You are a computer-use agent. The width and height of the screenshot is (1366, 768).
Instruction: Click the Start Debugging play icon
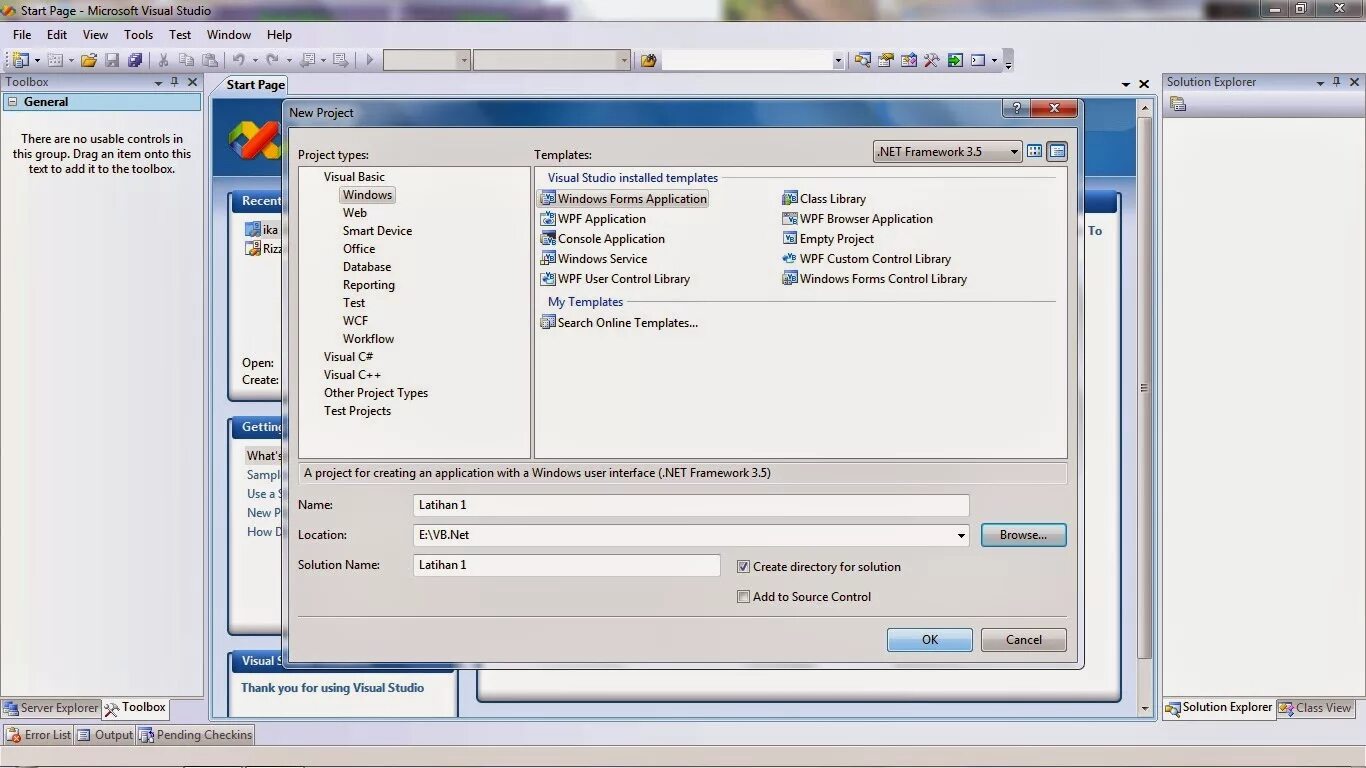(369, 60)
